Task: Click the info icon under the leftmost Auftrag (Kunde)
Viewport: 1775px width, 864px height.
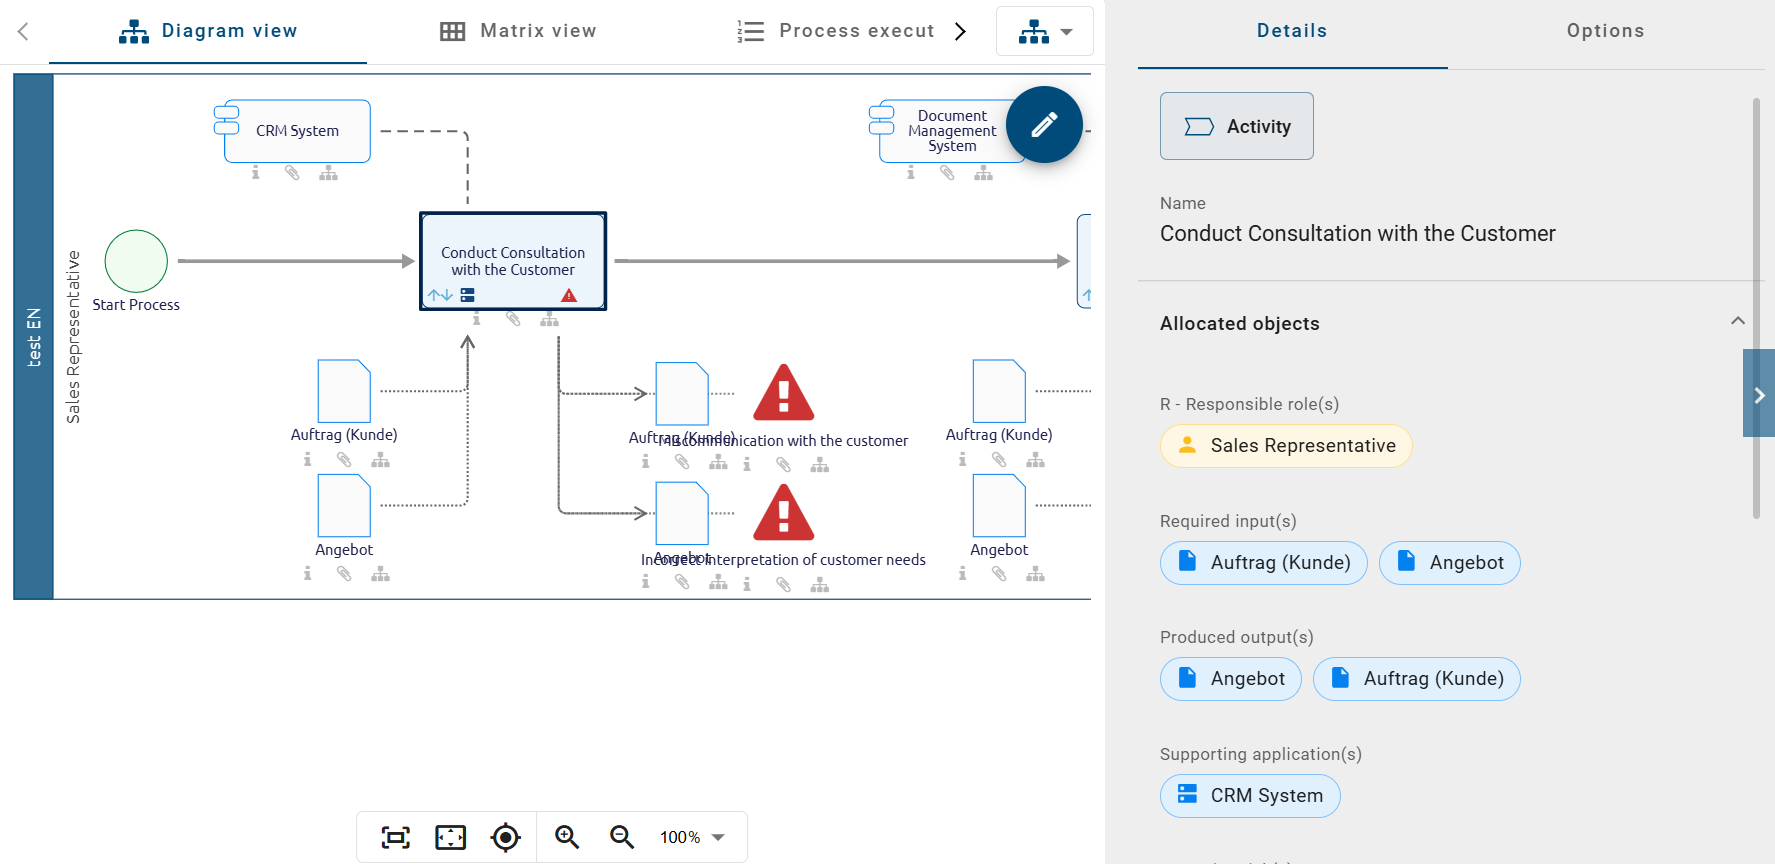Action: [x=308, y=460]
